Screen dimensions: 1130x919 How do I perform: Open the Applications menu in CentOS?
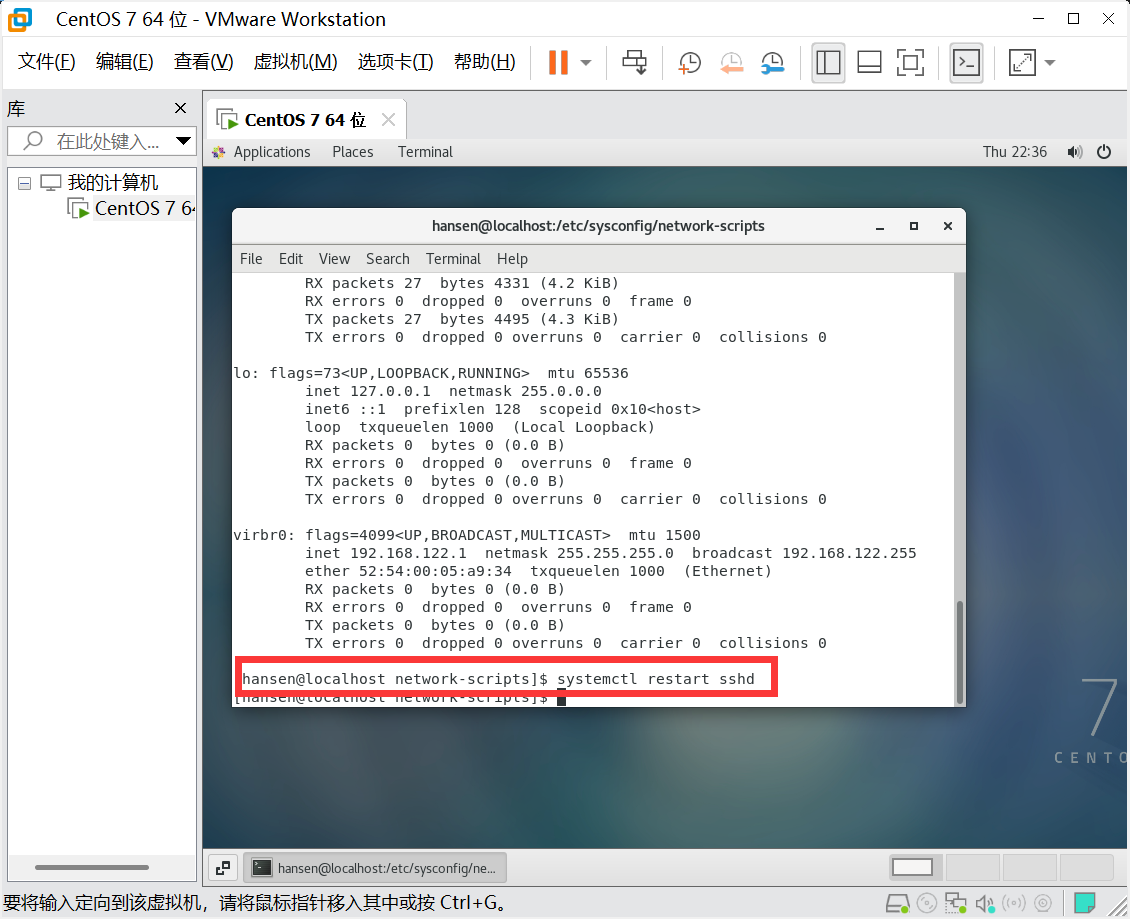coord(272,151)
